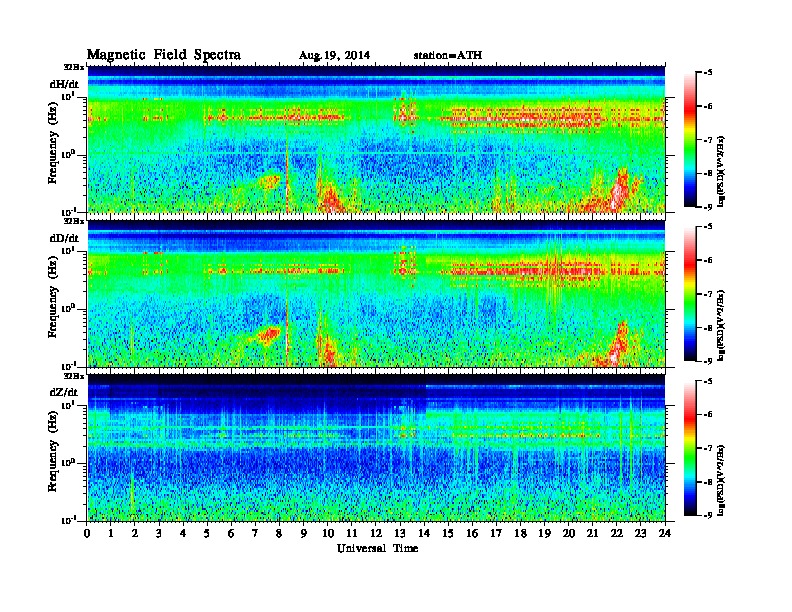This screenshot has height=612, width=792.
Task: Click the -7 label on dD/dt color bar
Action: 707,294
